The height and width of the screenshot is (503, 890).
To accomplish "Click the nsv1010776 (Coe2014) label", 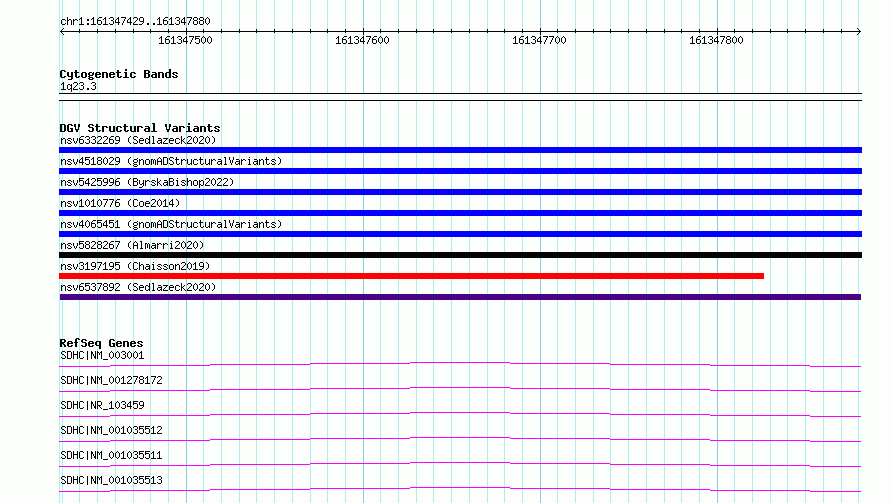I will 120,203.
